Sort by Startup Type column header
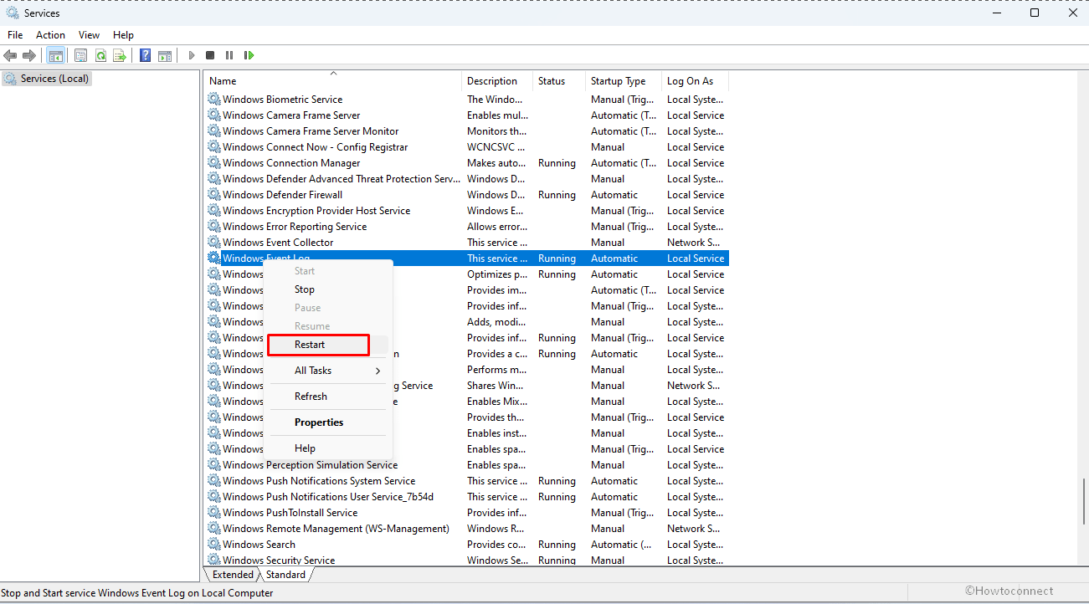 tap(623, 81)
